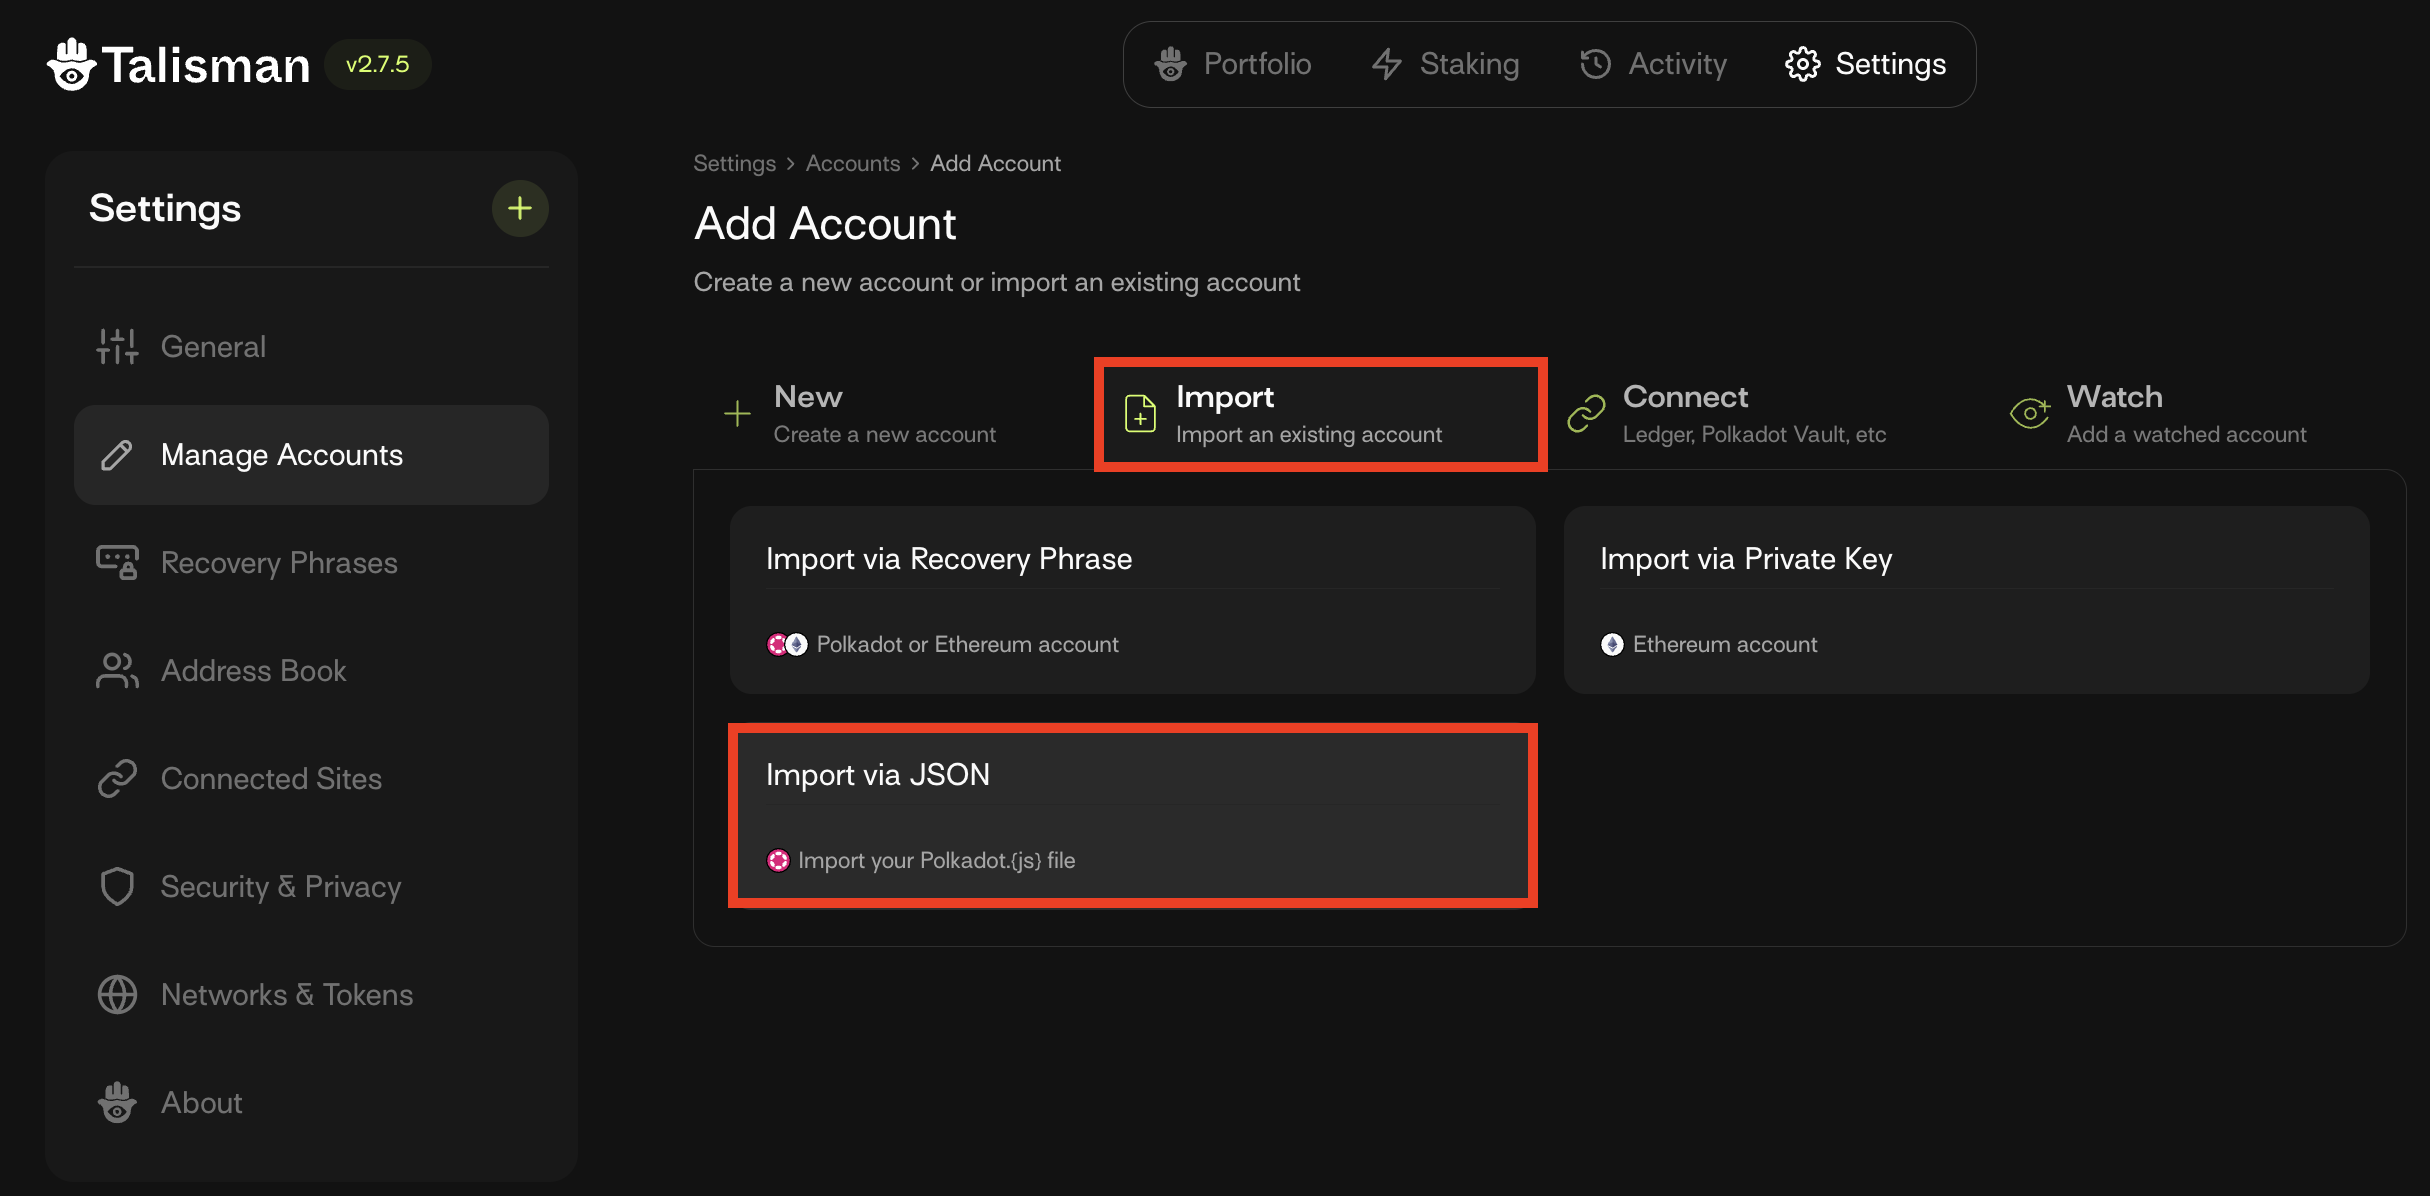Open General via its sliders icon

[117, 347]
